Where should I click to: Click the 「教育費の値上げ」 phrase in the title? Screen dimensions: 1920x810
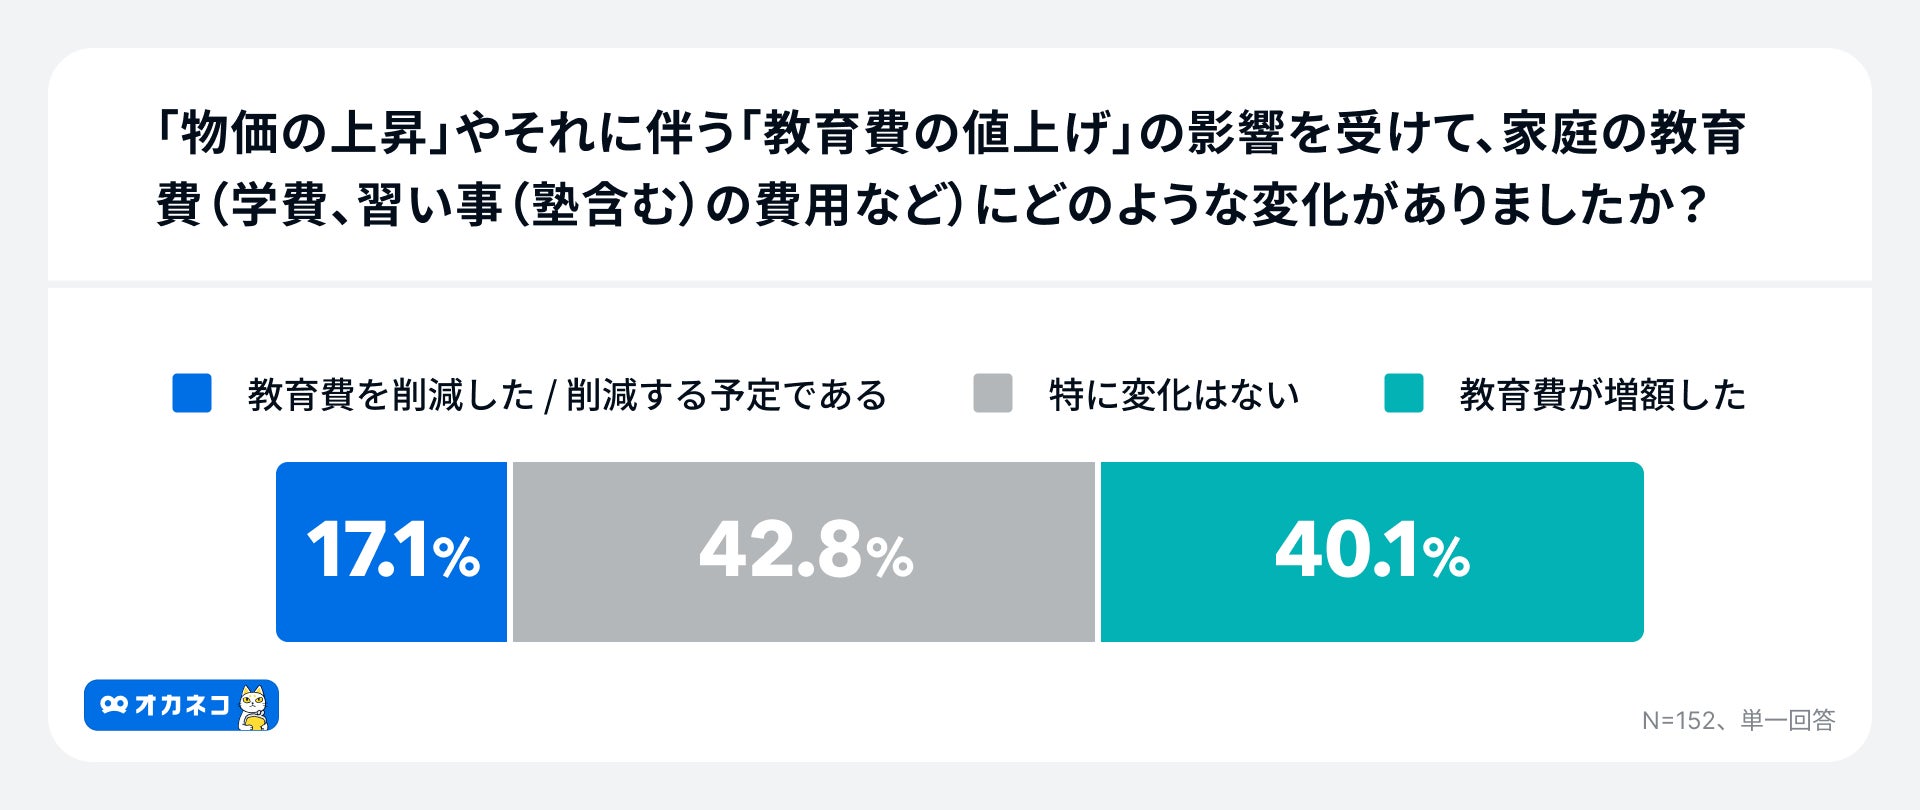(934, 134)
